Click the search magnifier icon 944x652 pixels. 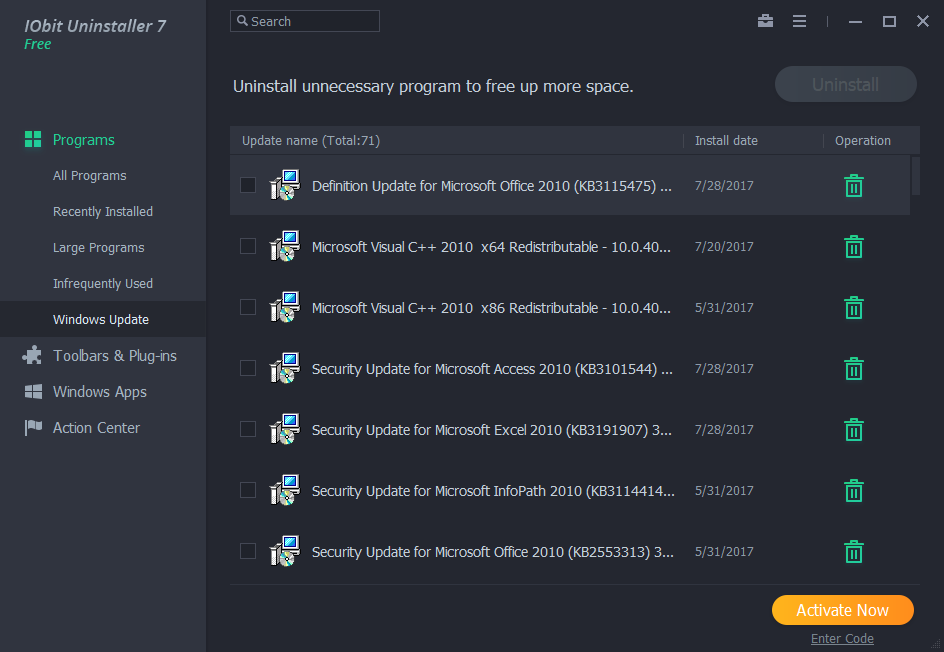click(x=242, y=21)
